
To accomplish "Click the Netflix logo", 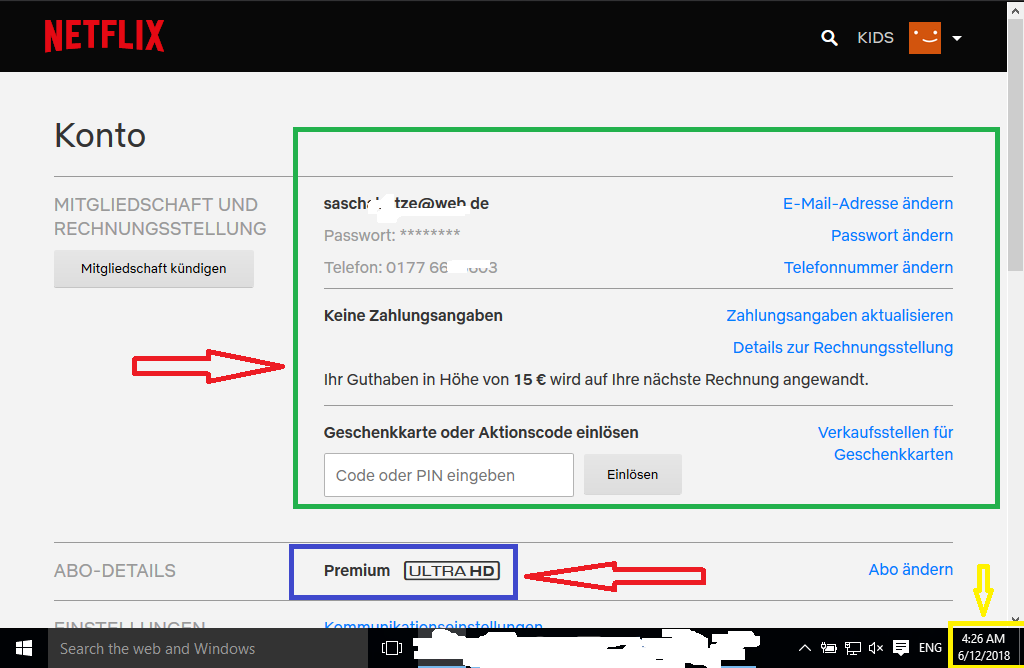I will pos(104,36).
